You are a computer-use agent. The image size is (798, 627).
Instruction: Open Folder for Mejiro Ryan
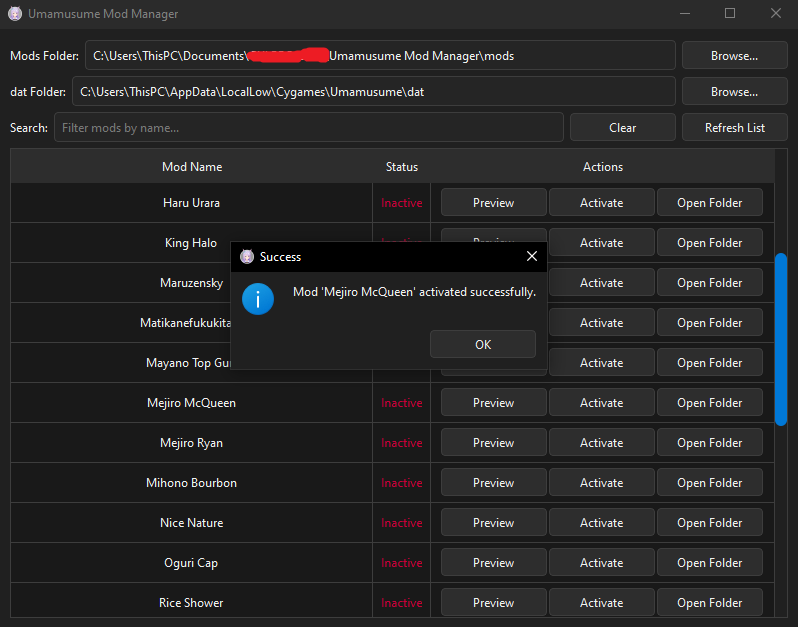[709, 443]
